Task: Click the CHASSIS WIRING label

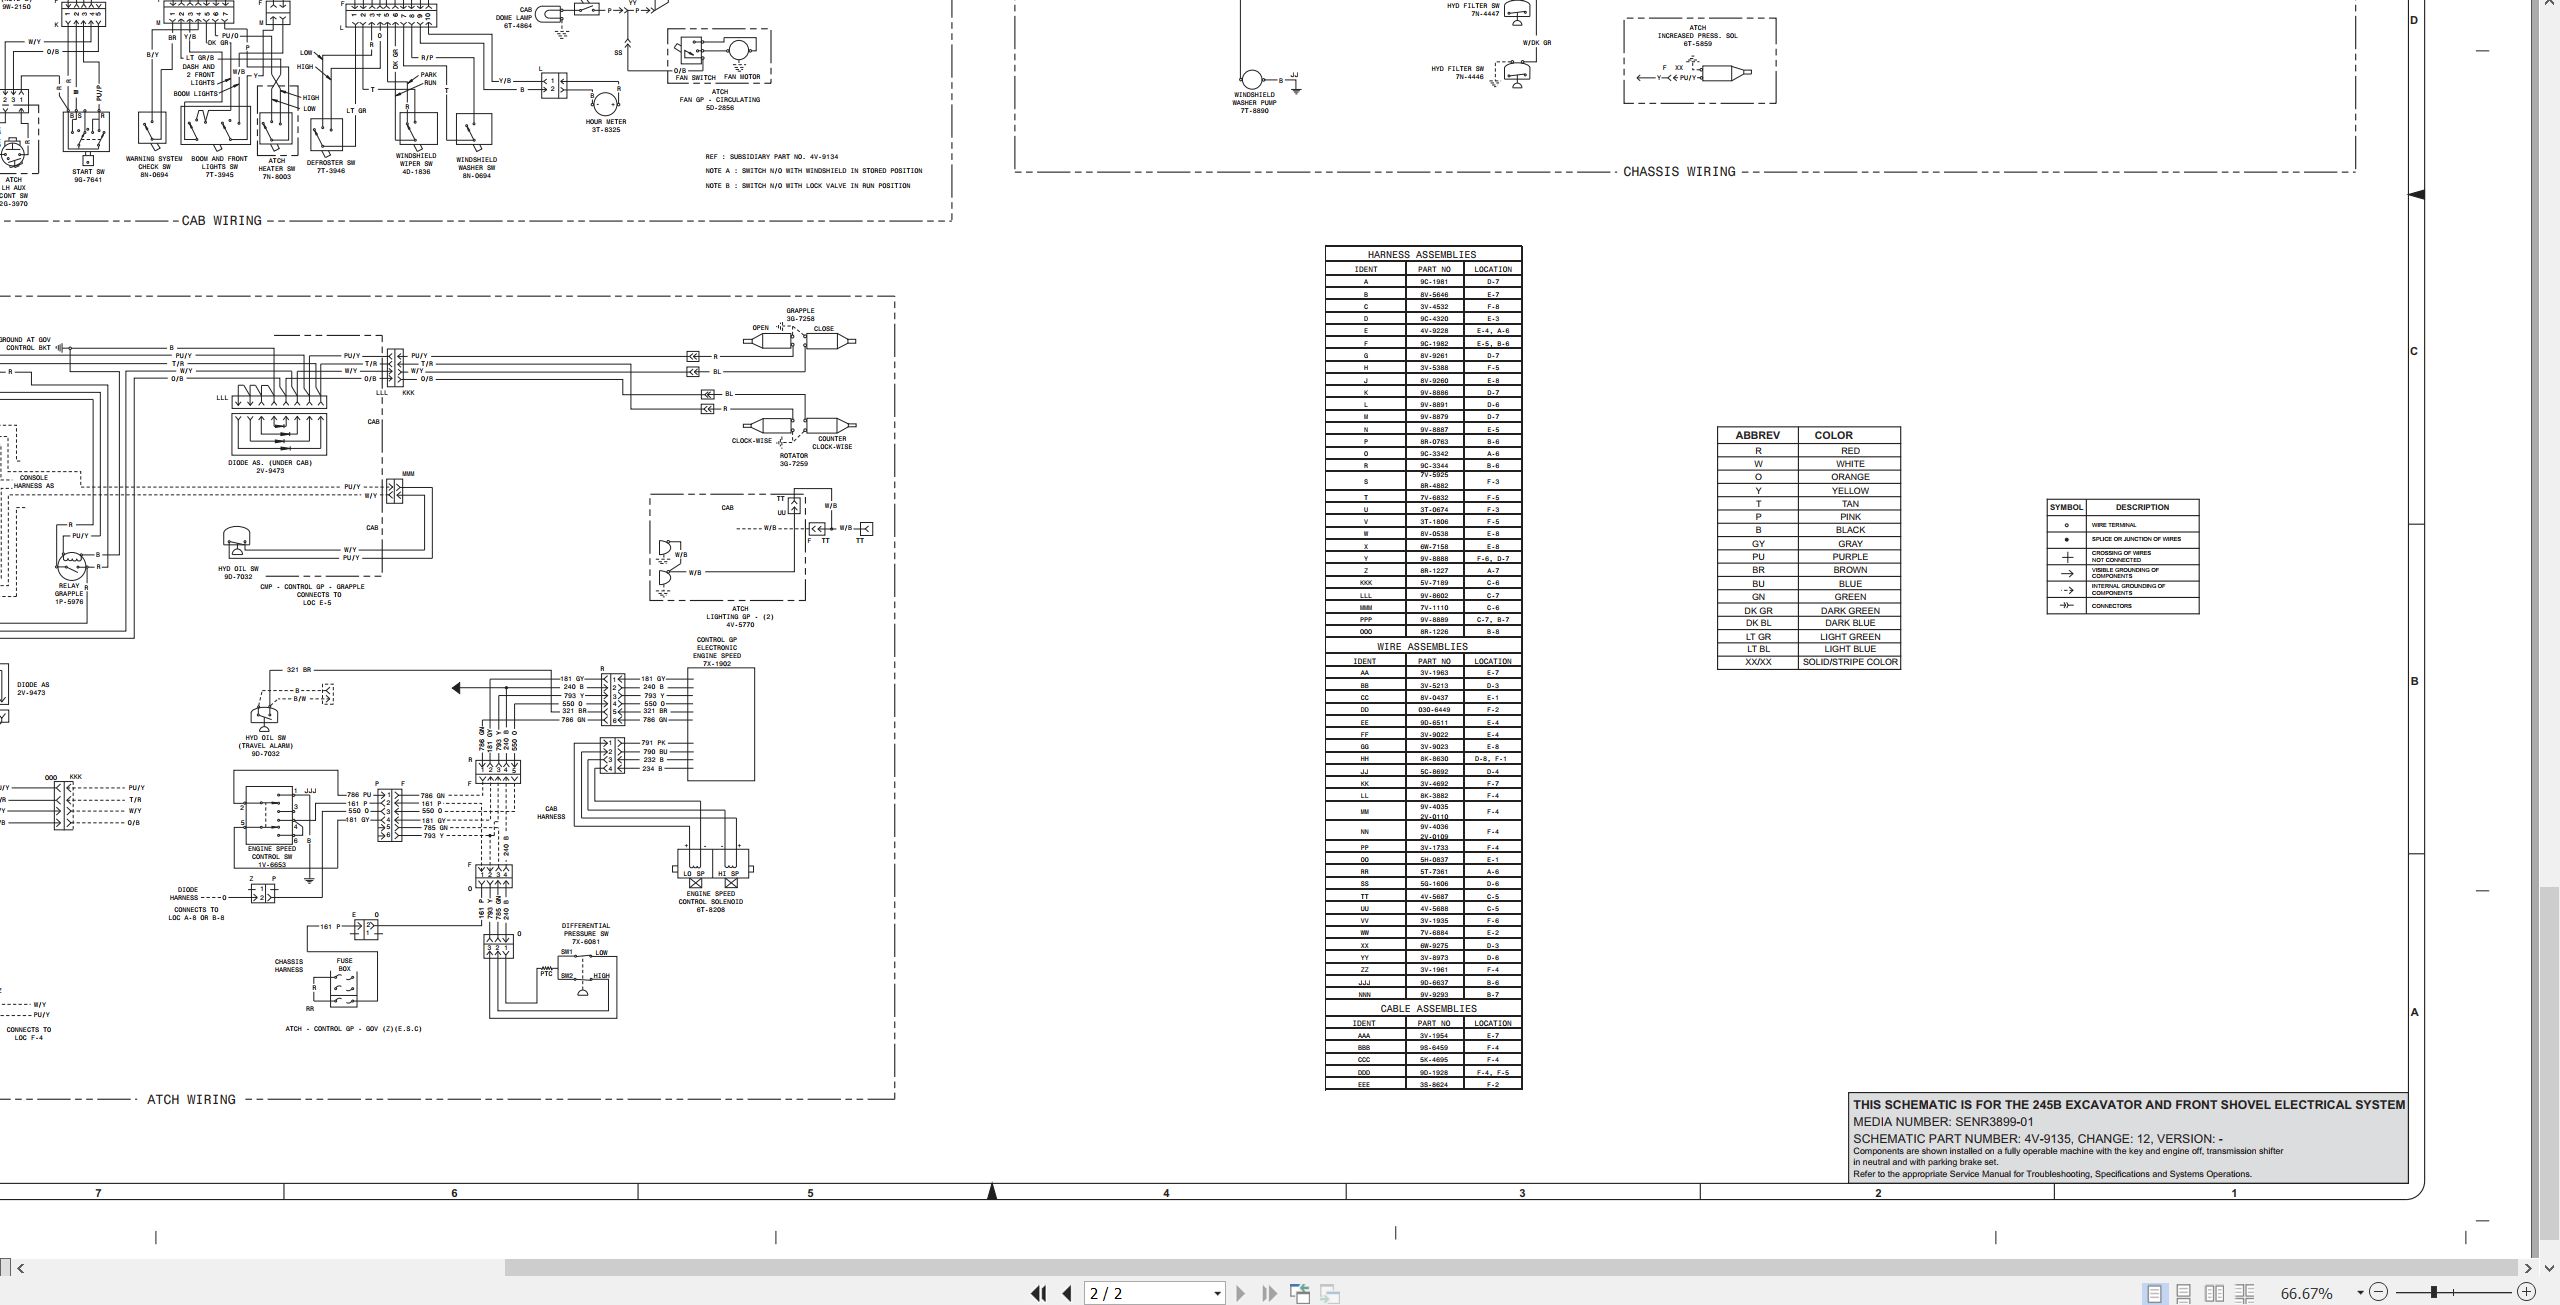Action: (1679, 172)
